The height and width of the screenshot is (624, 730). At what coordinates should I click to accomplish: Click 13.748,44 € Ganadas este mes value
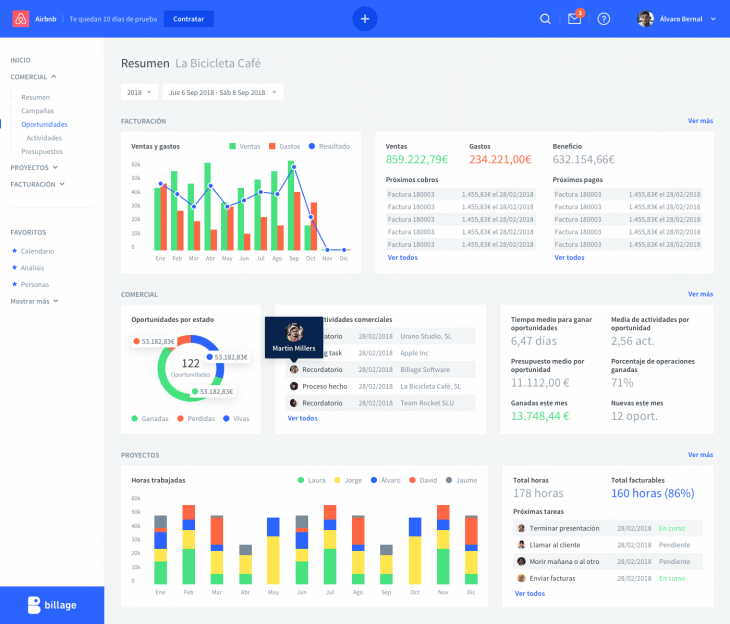[x=540, y=416]
